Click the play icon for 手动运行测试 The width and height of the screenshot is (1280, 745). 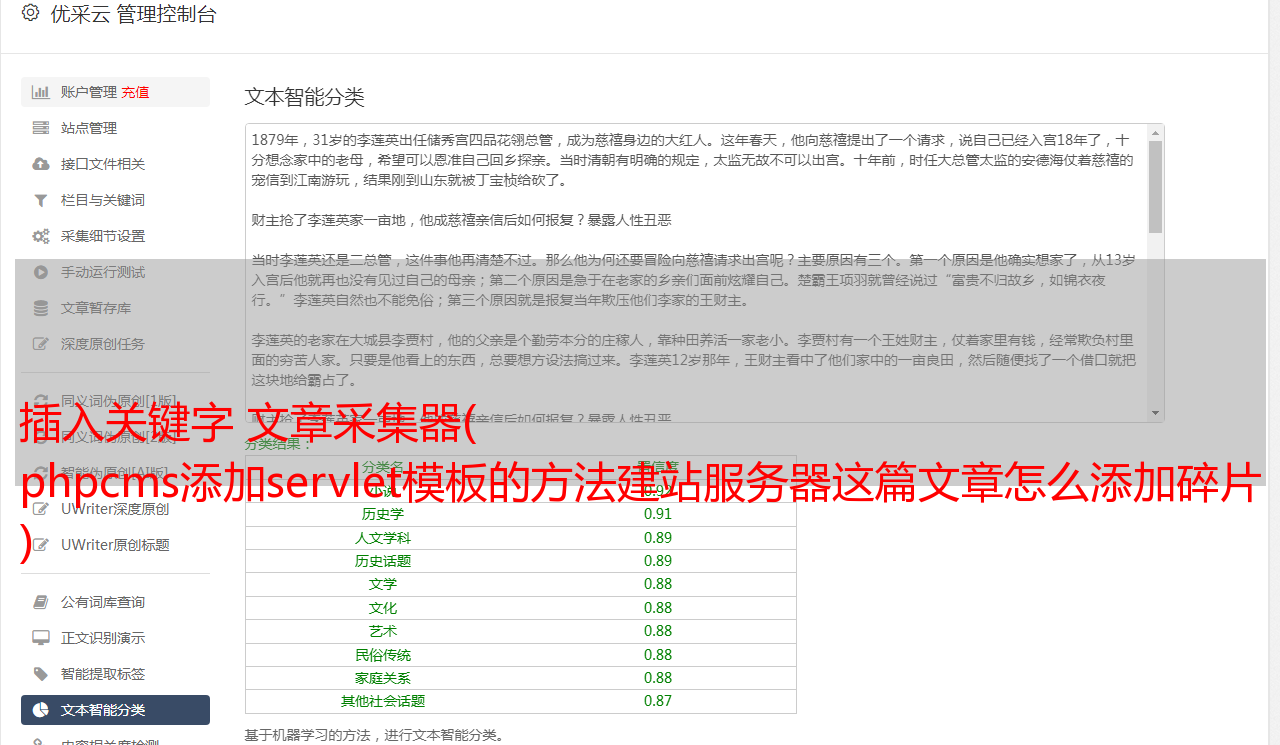[41, 272]
